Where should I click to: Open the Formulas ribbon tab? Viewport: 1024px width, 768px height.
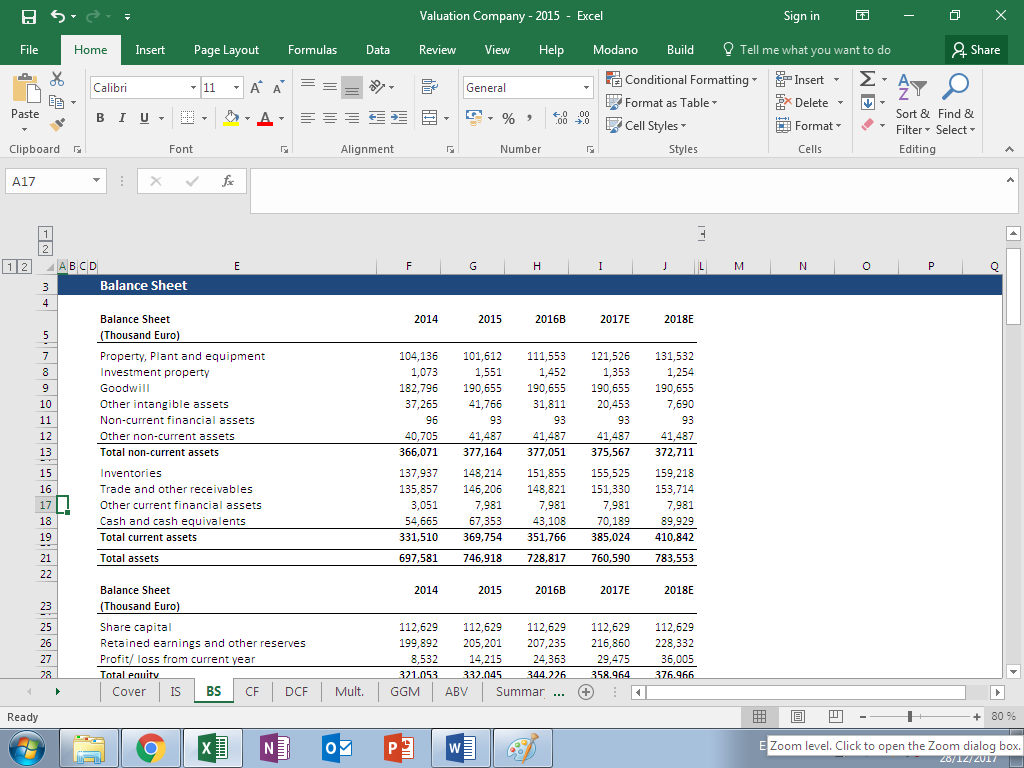312,50
